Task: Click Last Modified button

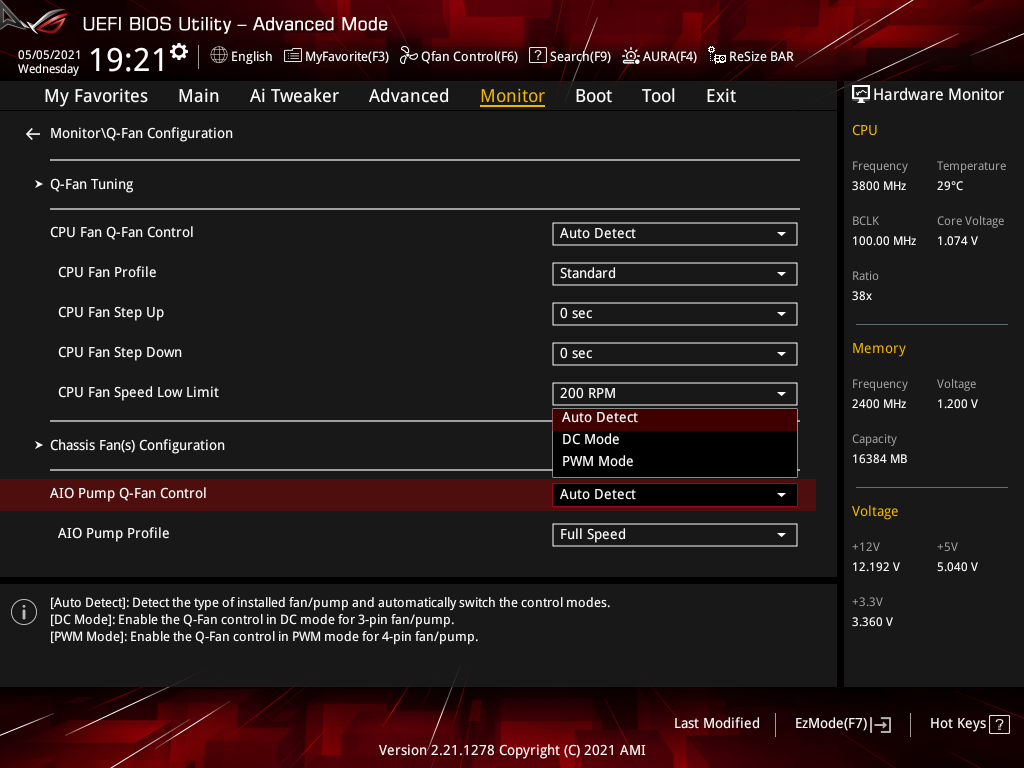Action: click(716, 724)
